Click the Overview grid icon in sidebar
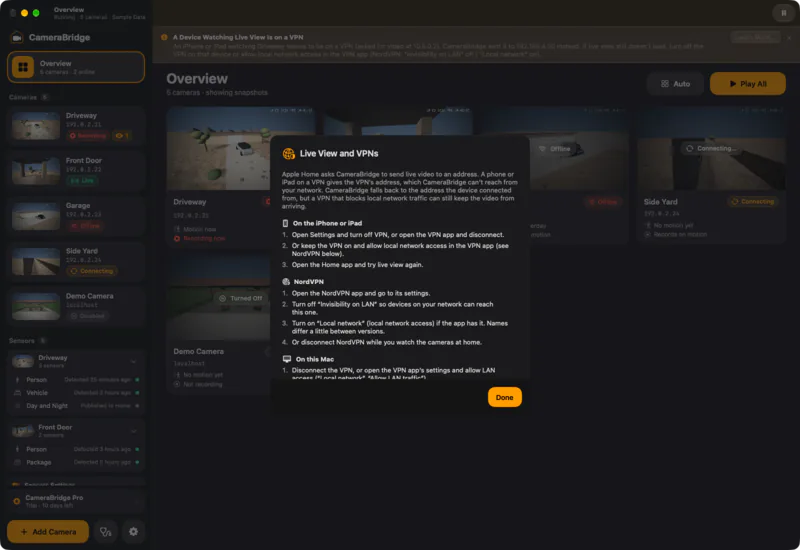 [x=23, y=67]
